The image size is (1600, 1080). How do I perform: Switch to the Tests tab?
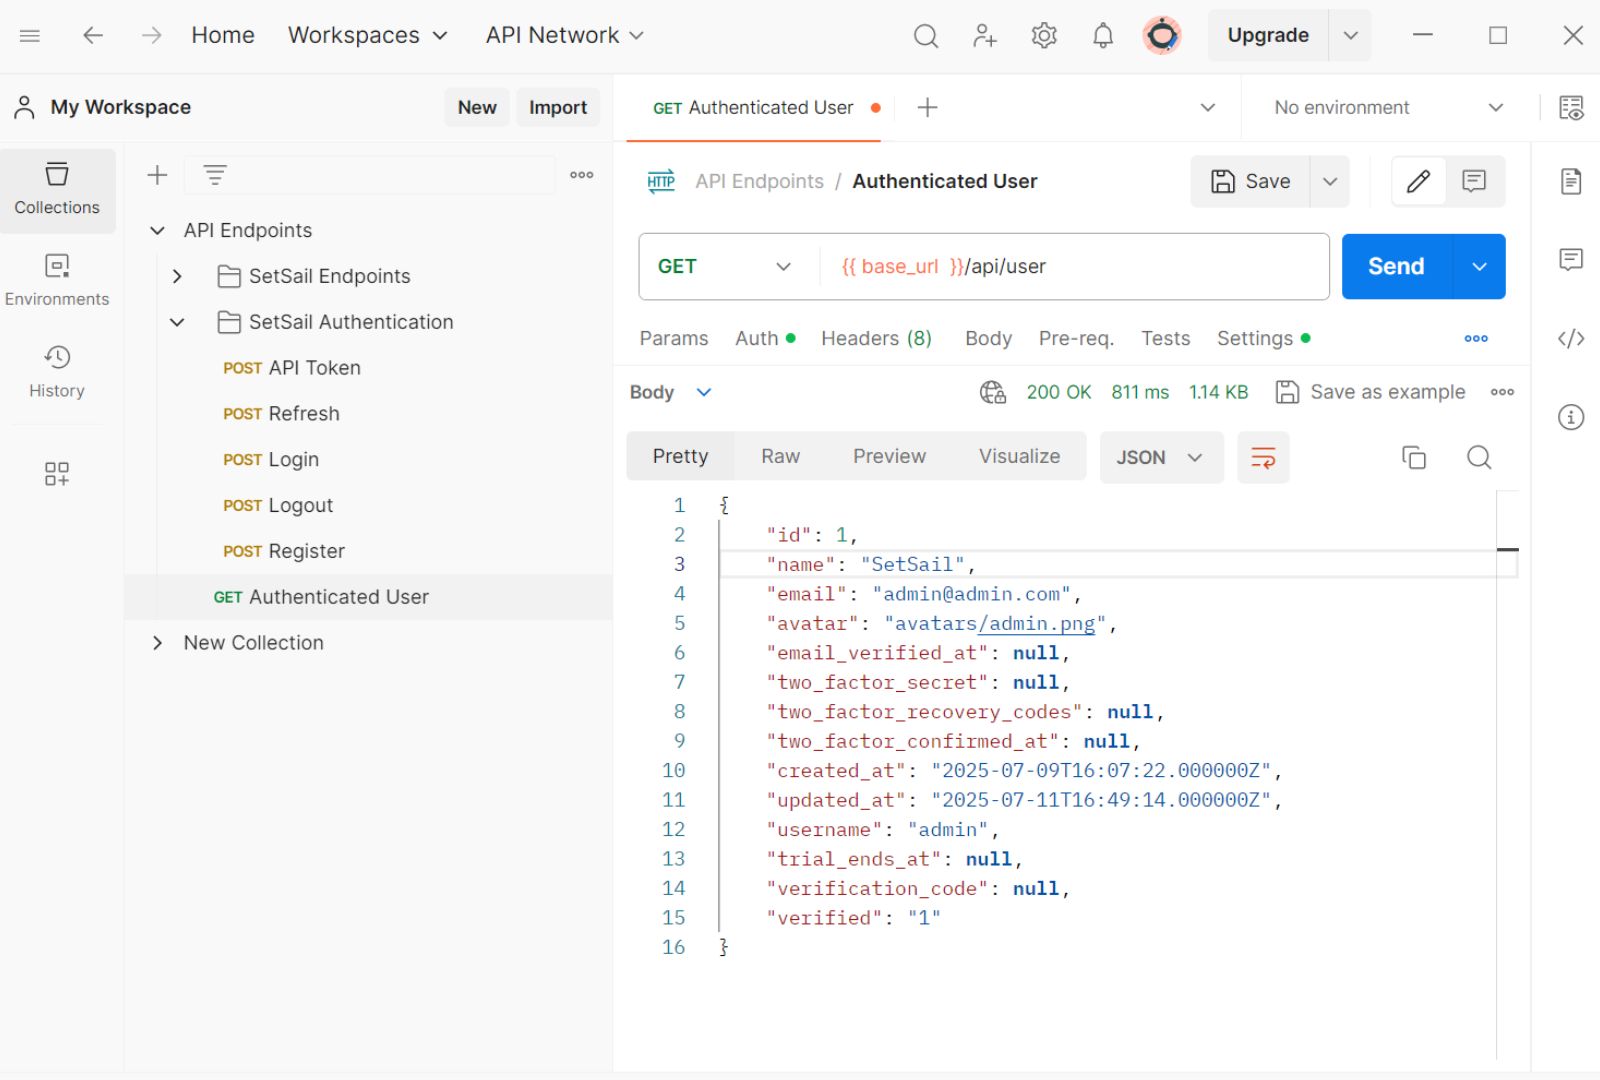point(1166,338)
